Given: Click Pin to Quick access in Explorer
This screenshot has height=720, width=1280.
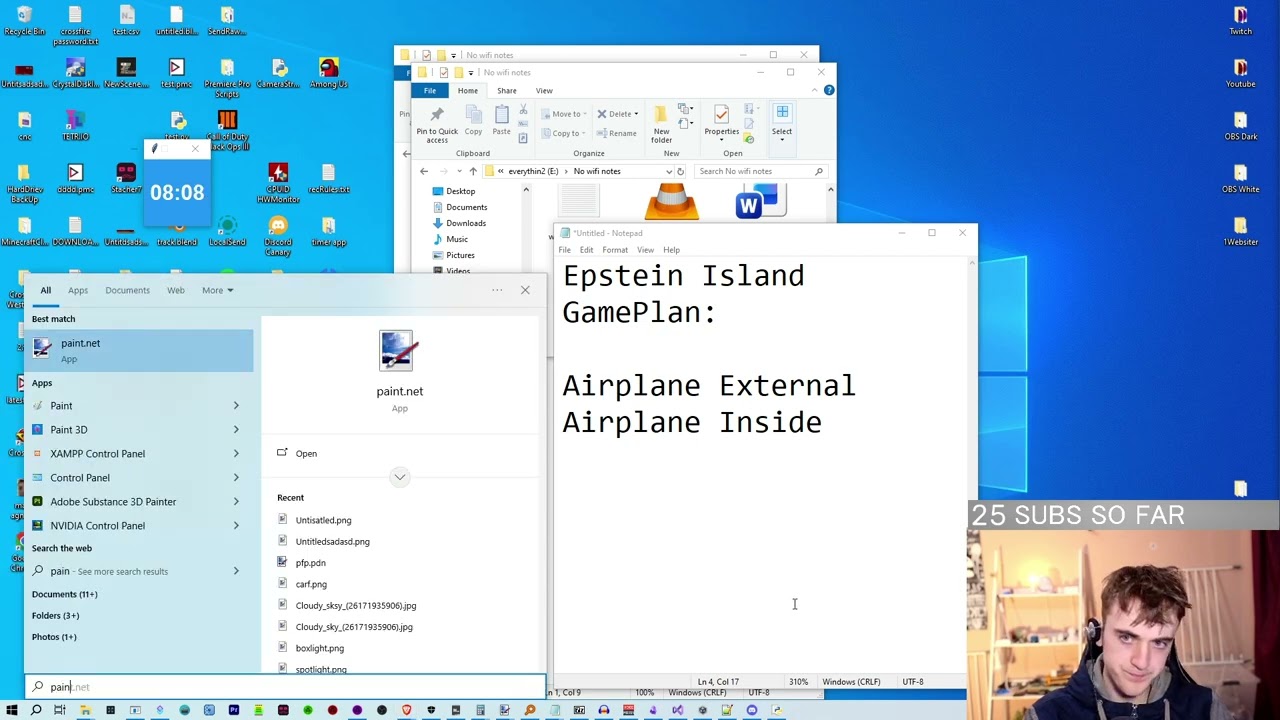Looking at the screenshot, I should (x=437, y=125).
